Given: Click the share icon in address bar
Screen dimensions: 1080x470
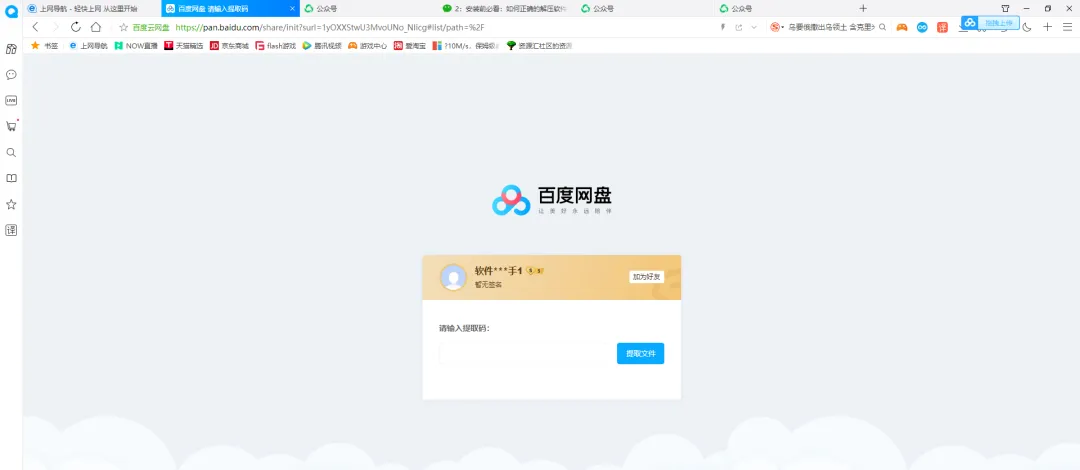Looking at the screenshot, I should [x=739, y=27].
